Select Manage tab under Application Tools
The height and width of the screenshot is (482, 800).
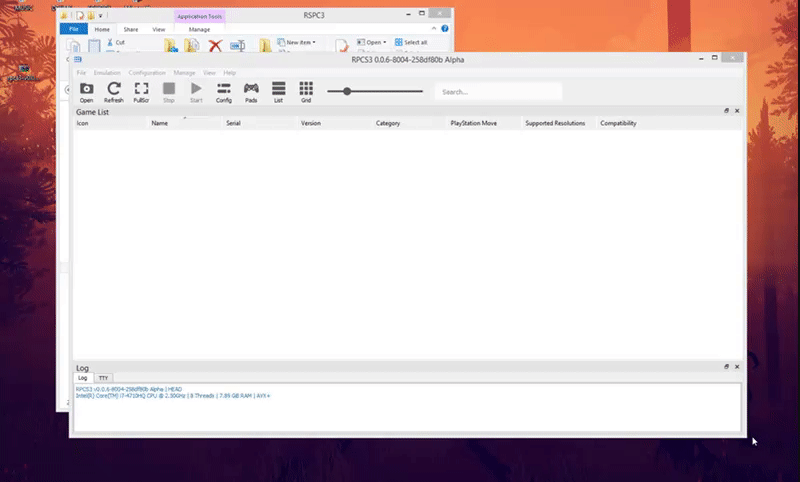coord(199,30)
